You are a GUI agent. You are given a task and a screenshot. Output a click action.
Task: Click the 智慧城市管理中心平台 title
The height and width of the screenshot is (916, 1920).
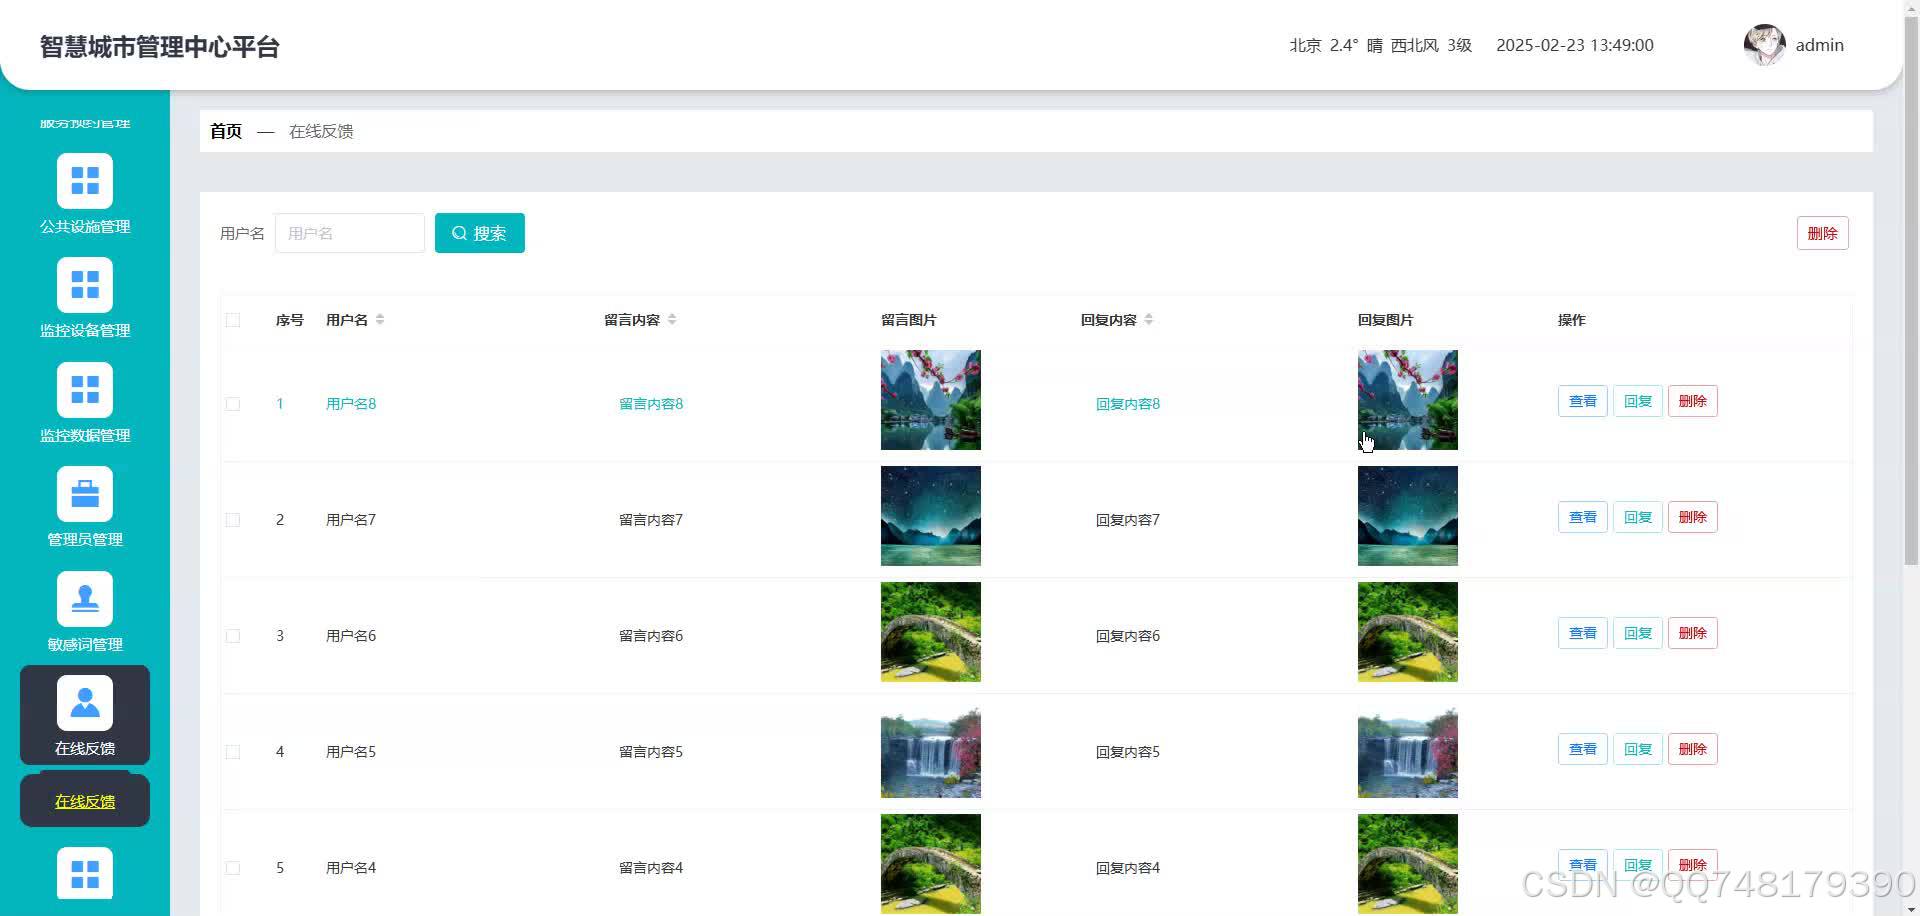160,47
